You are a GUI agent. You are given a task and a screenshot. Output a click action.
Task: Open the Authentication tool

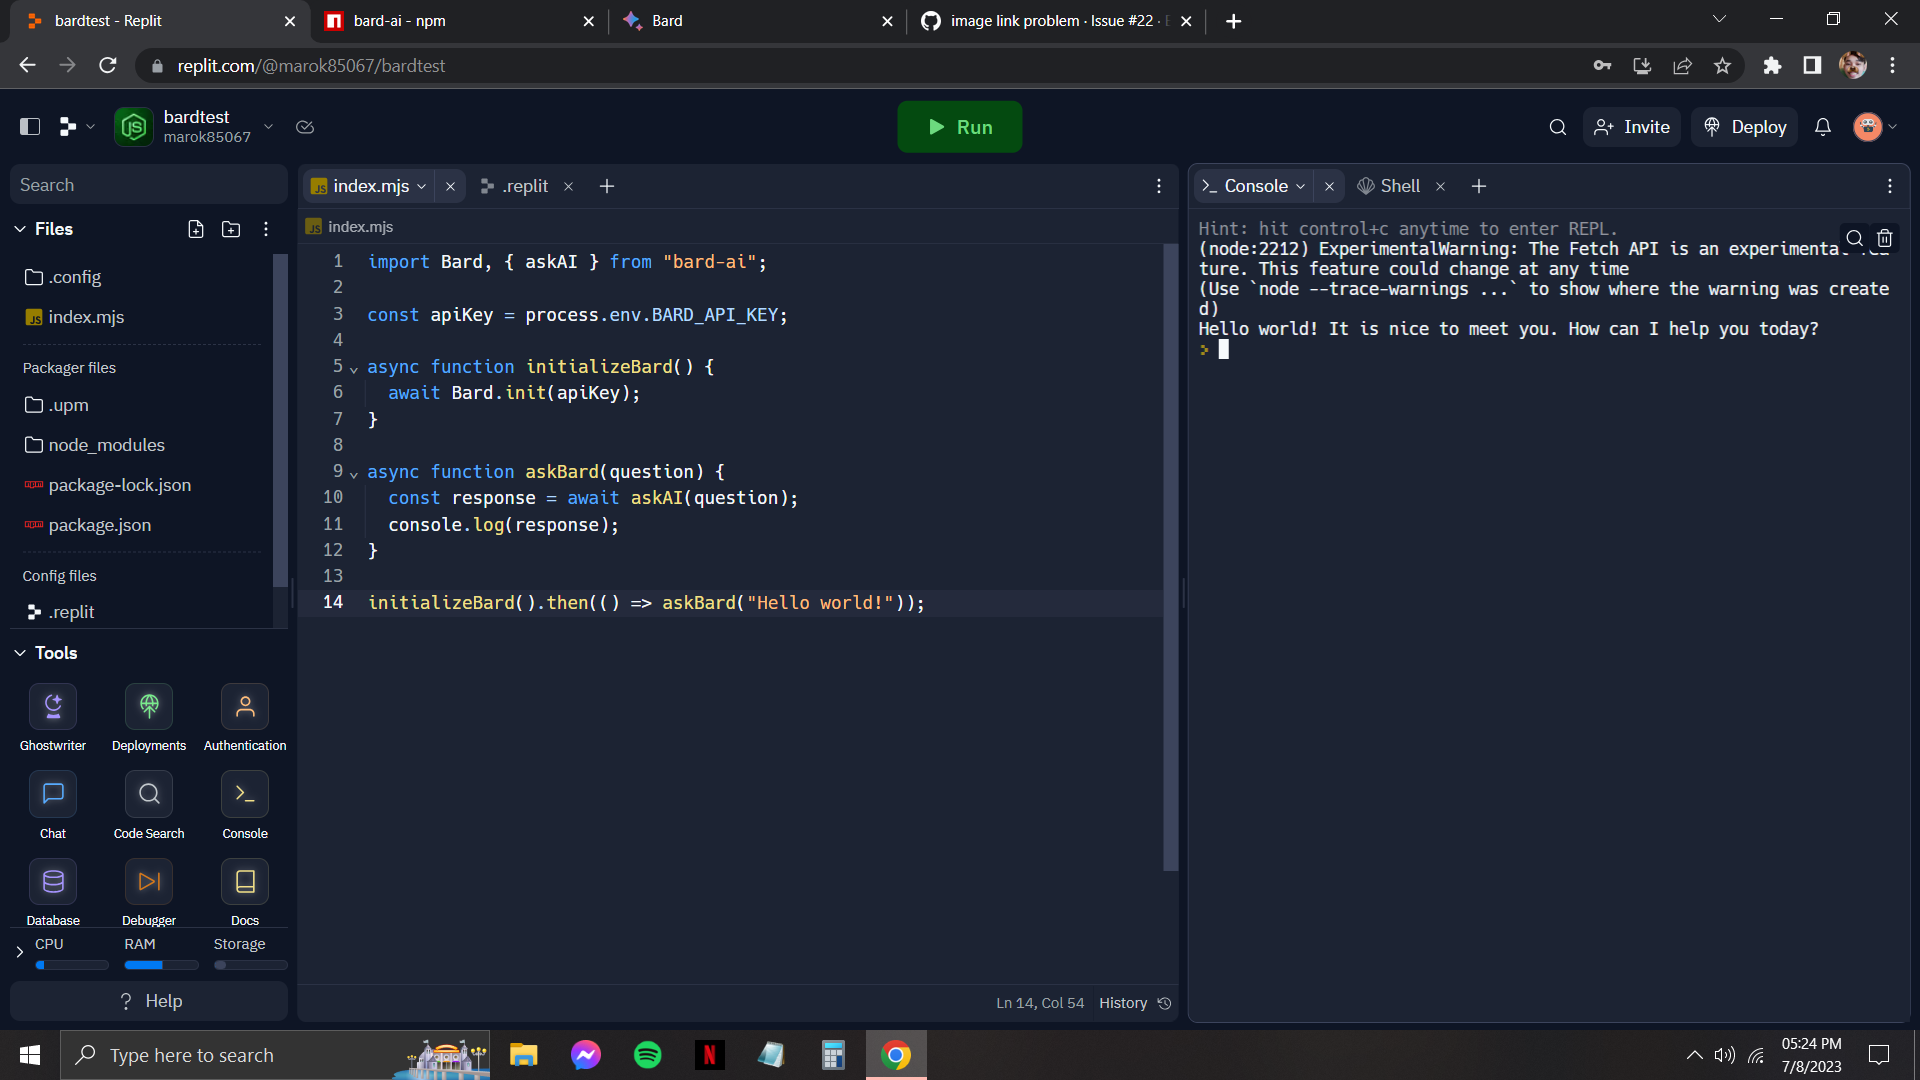point(244,705)
